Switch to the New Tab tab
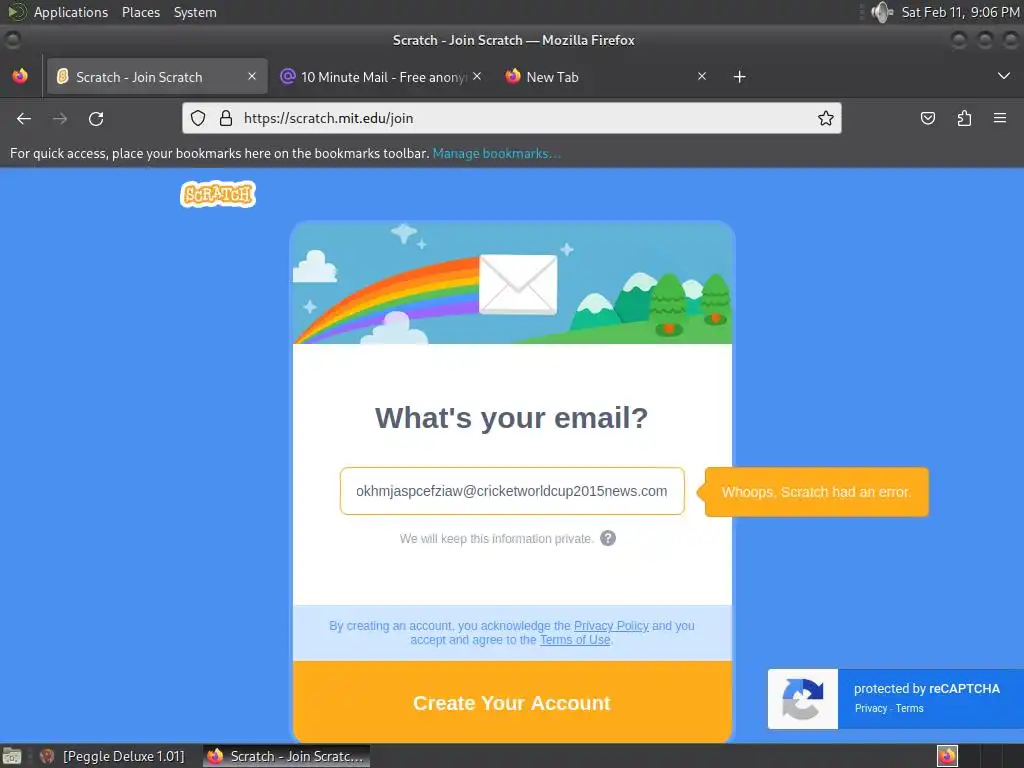The image size is (1024, 768). click(607, 76)
